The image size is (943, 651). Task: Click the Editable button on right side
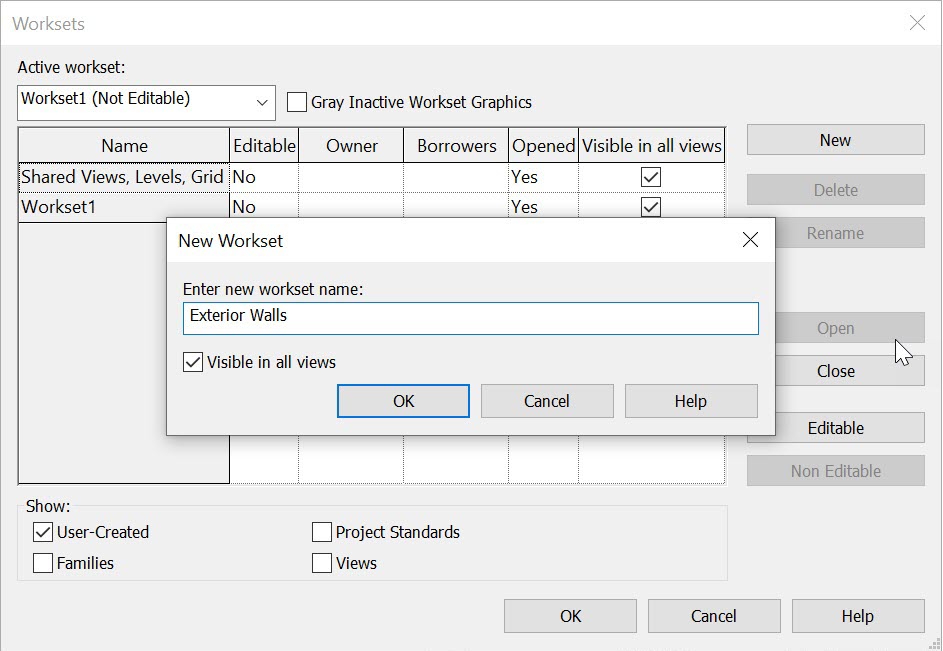835,428
